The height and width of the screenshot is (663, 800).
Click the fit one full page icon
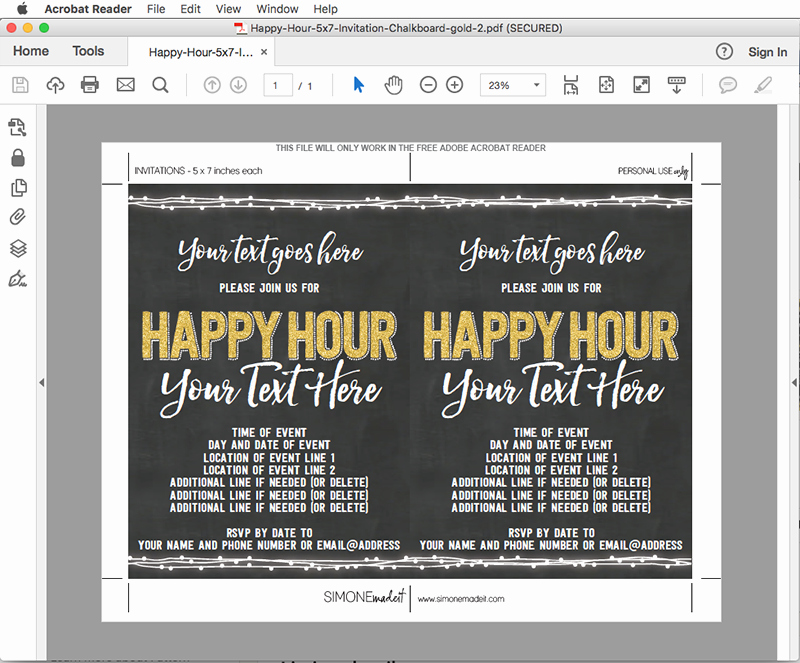point(606,85)
